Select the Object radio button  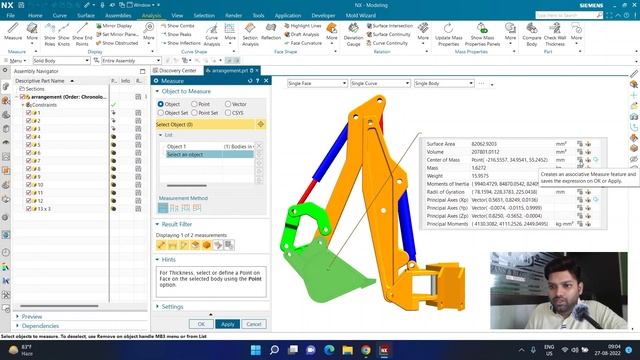click(x=160, y=104)
